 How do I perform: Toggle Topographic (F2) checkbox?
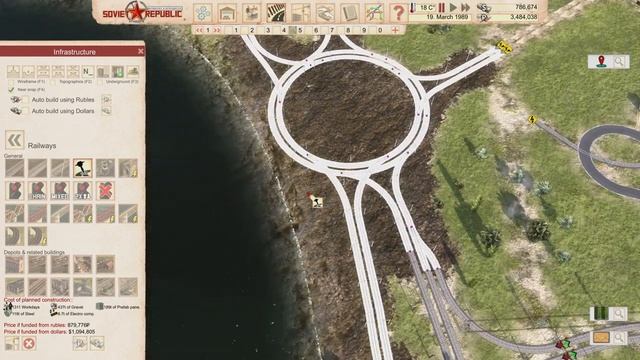(x=53, y=82)
